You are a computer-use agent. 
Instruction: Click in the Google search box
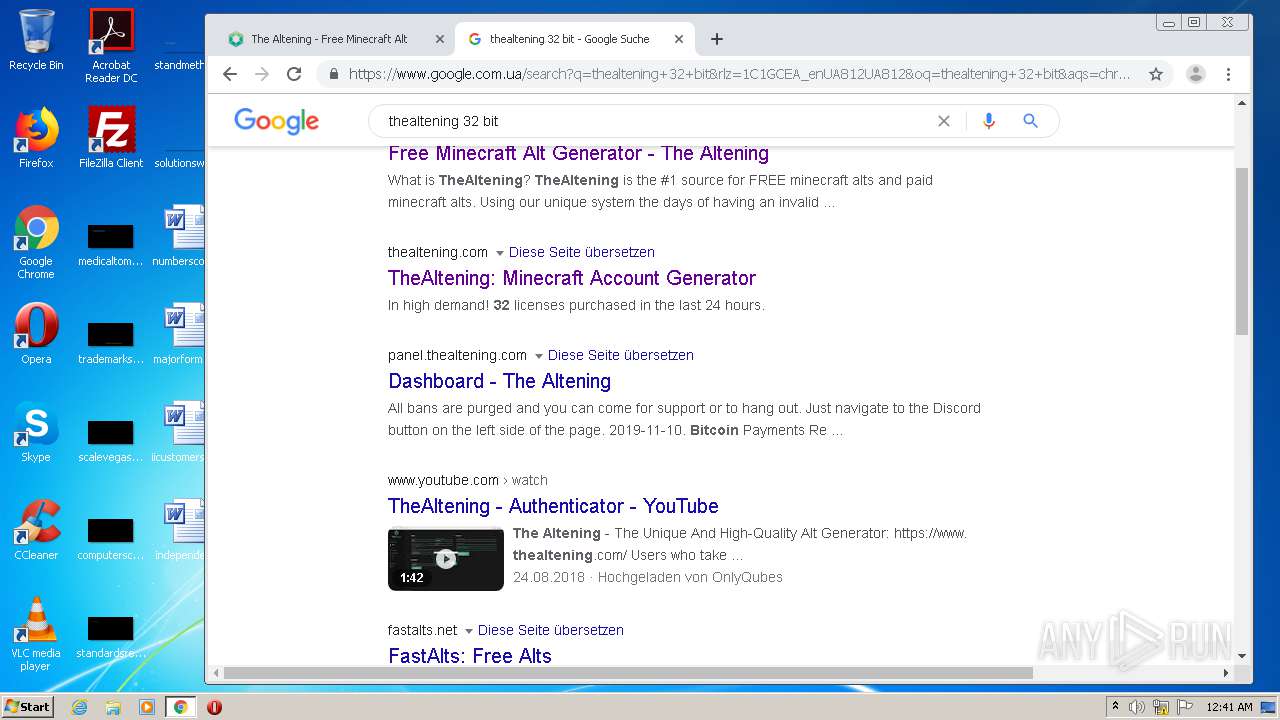(x=655, y=121)
